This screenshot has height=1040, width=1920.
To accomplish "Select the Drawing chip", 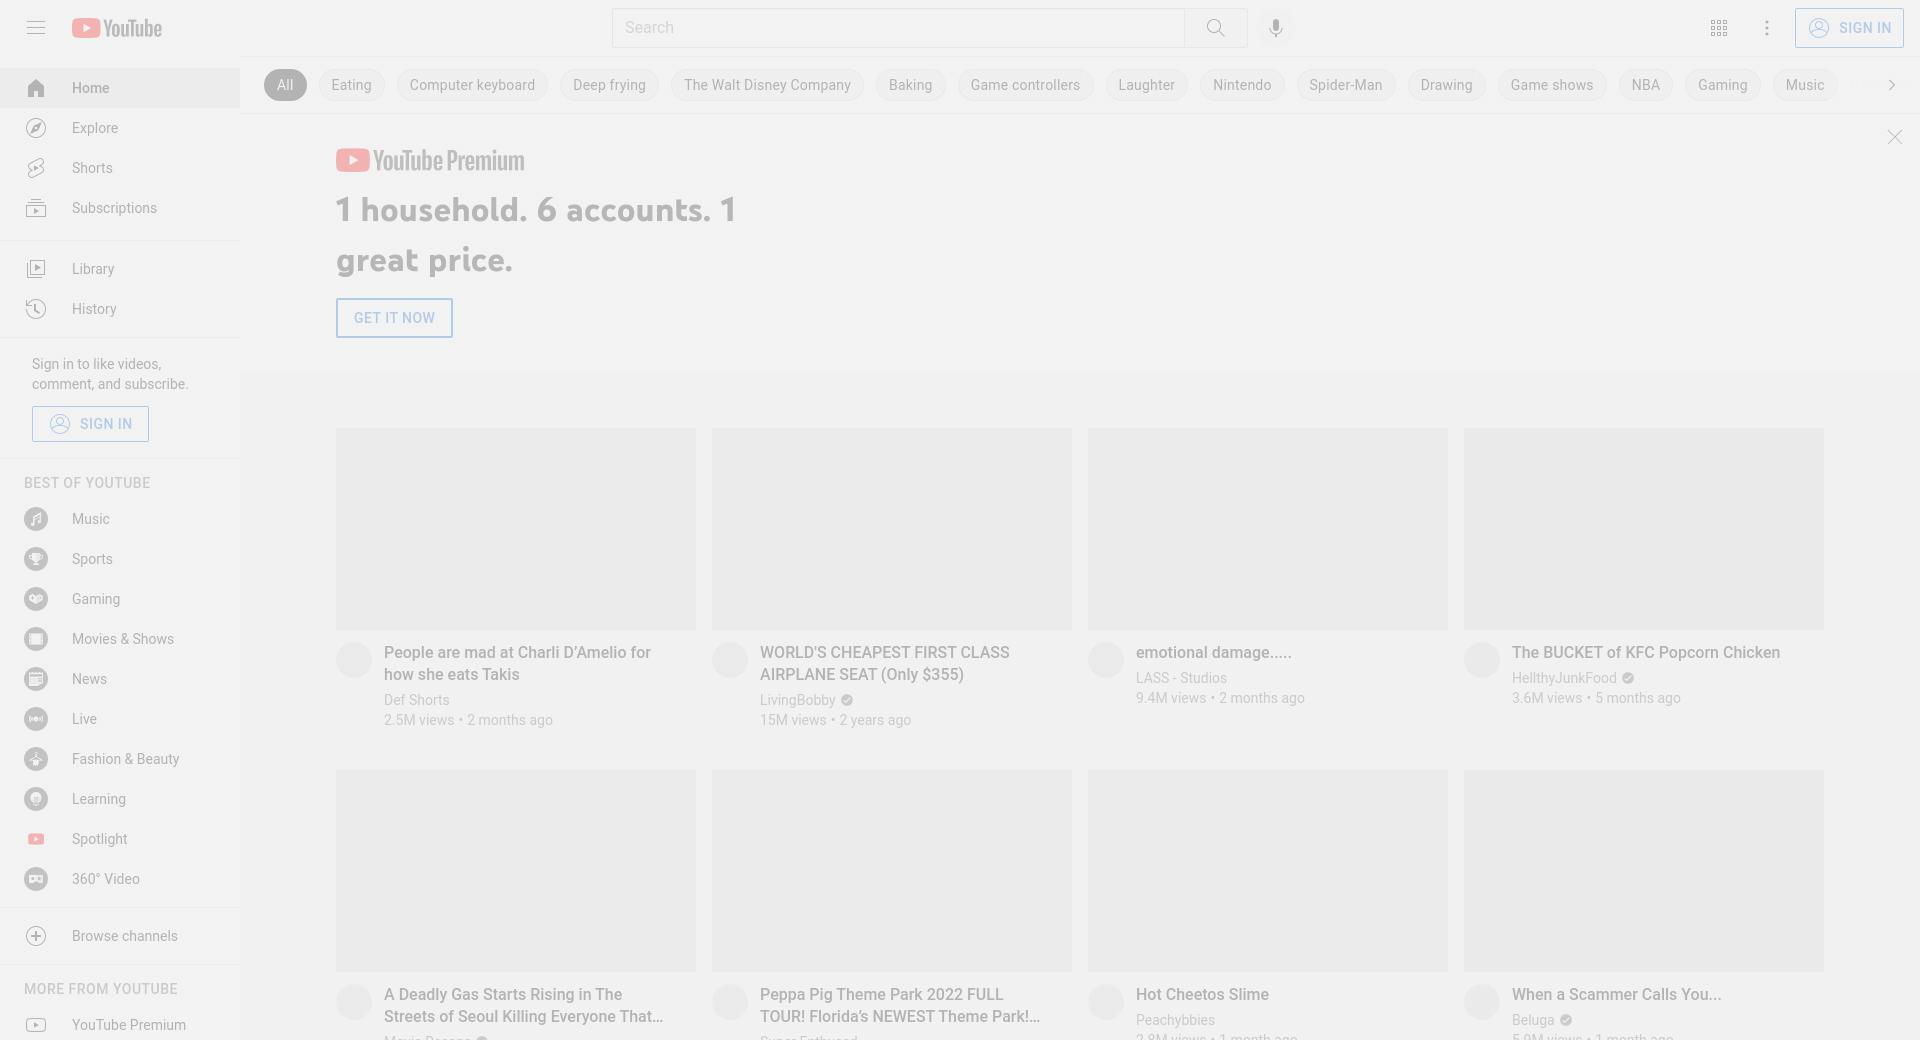I will (x=1446, y=85).
